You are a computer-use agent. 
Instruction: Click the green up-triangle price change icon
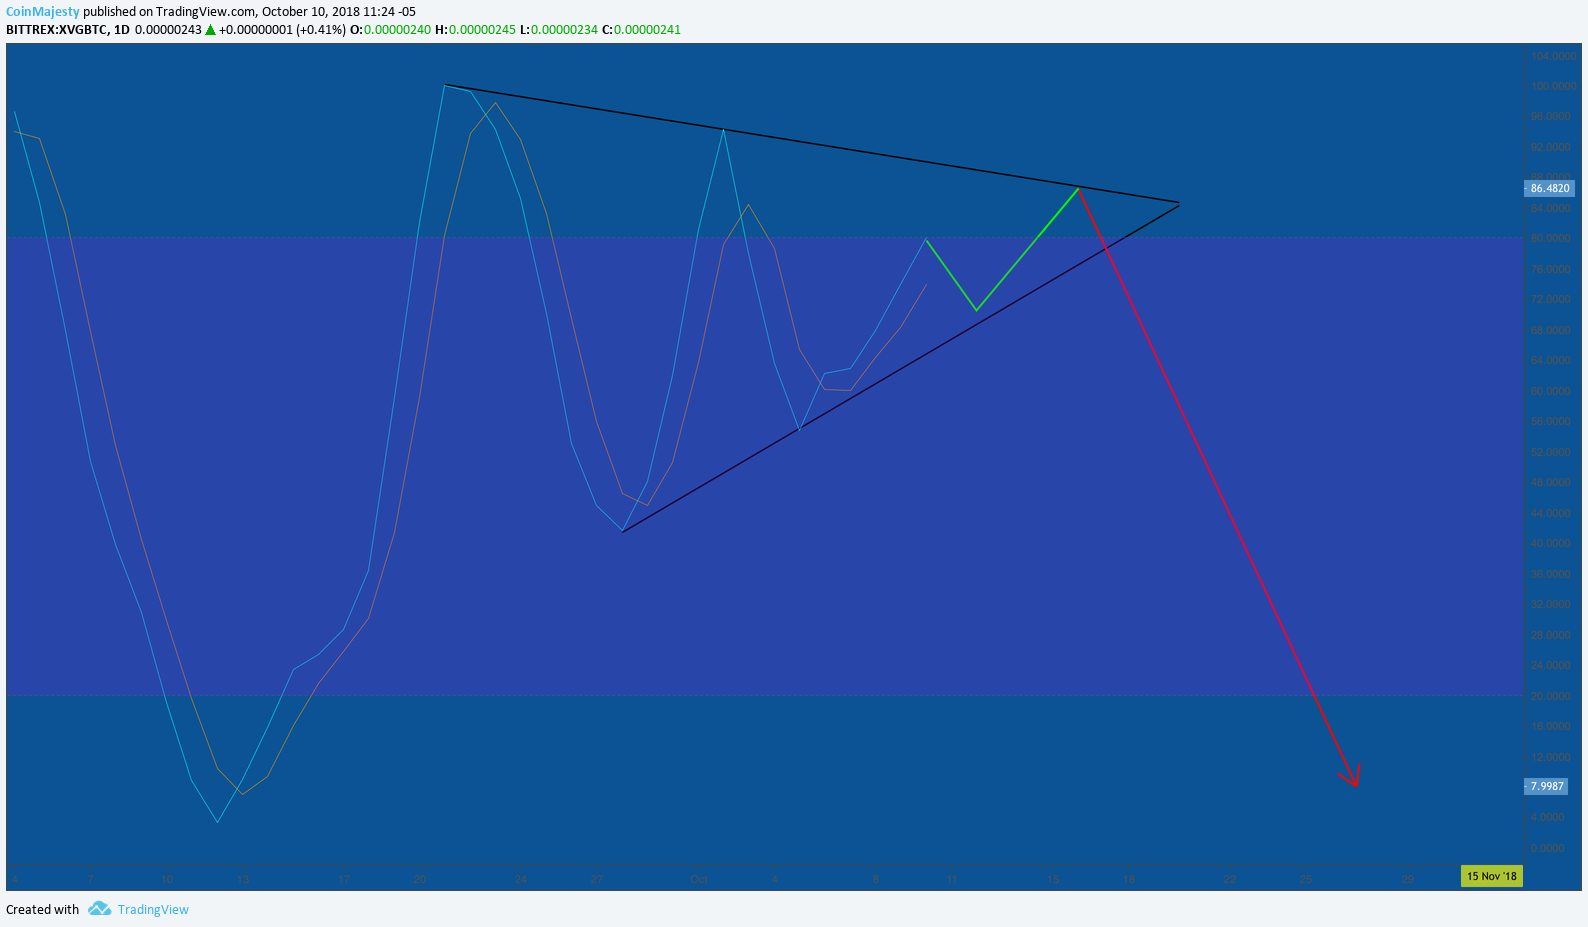point(210,30)
